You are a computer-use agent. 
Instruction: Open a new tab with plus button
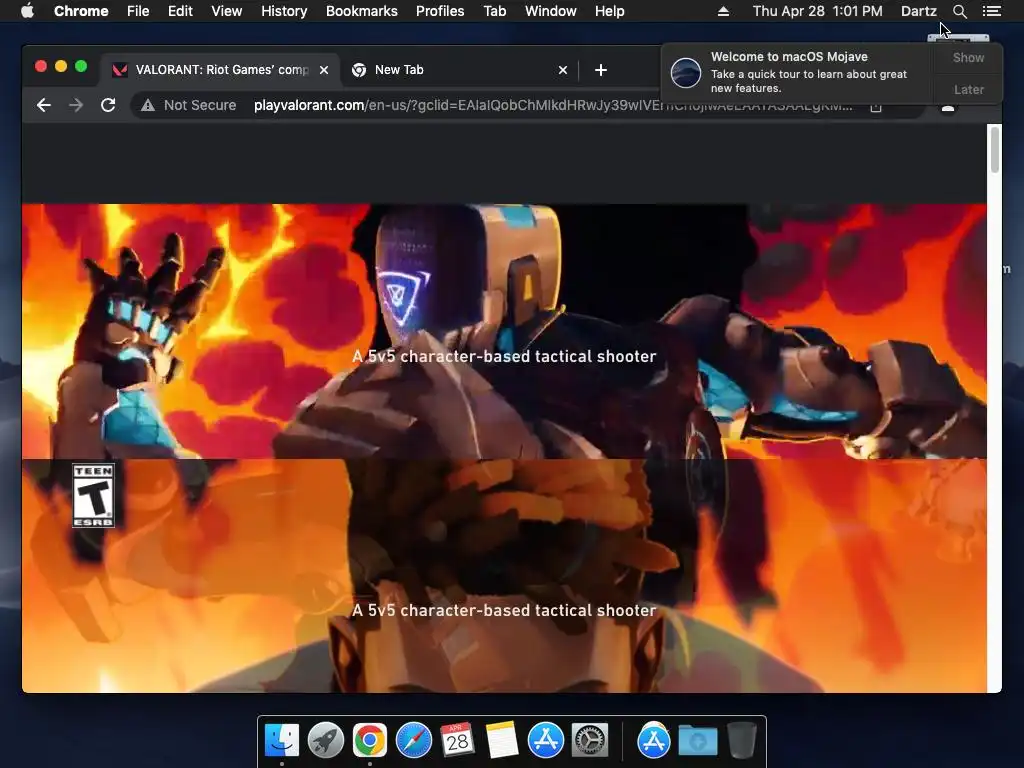point(601,70)
